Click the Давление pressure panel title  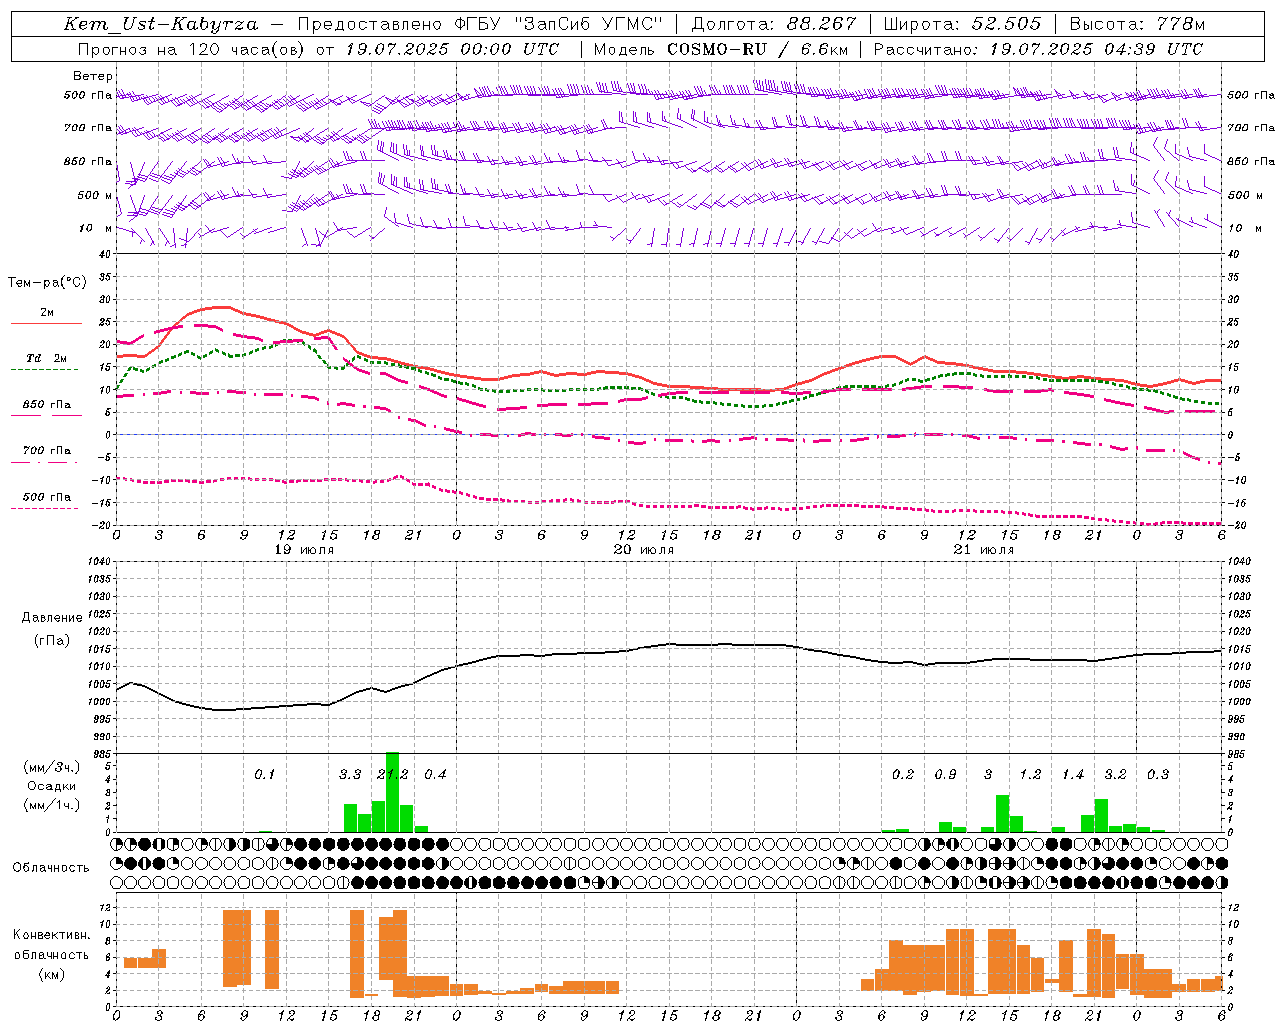click(x=52, y=618)
